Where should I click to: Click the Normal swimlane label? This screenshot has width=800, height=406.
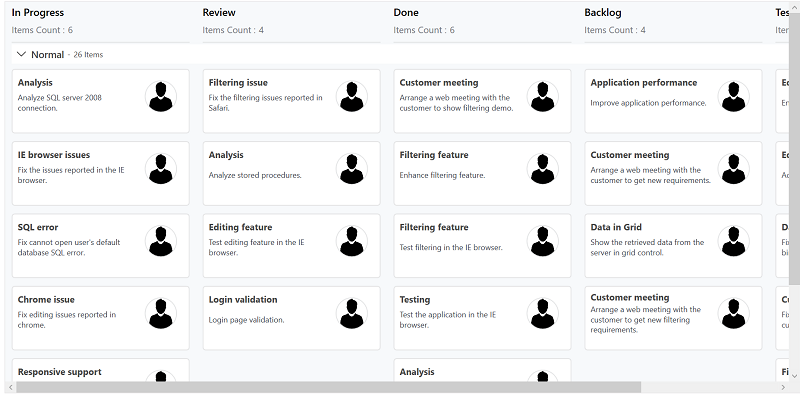pyautogui.click(x=47, y=55)
